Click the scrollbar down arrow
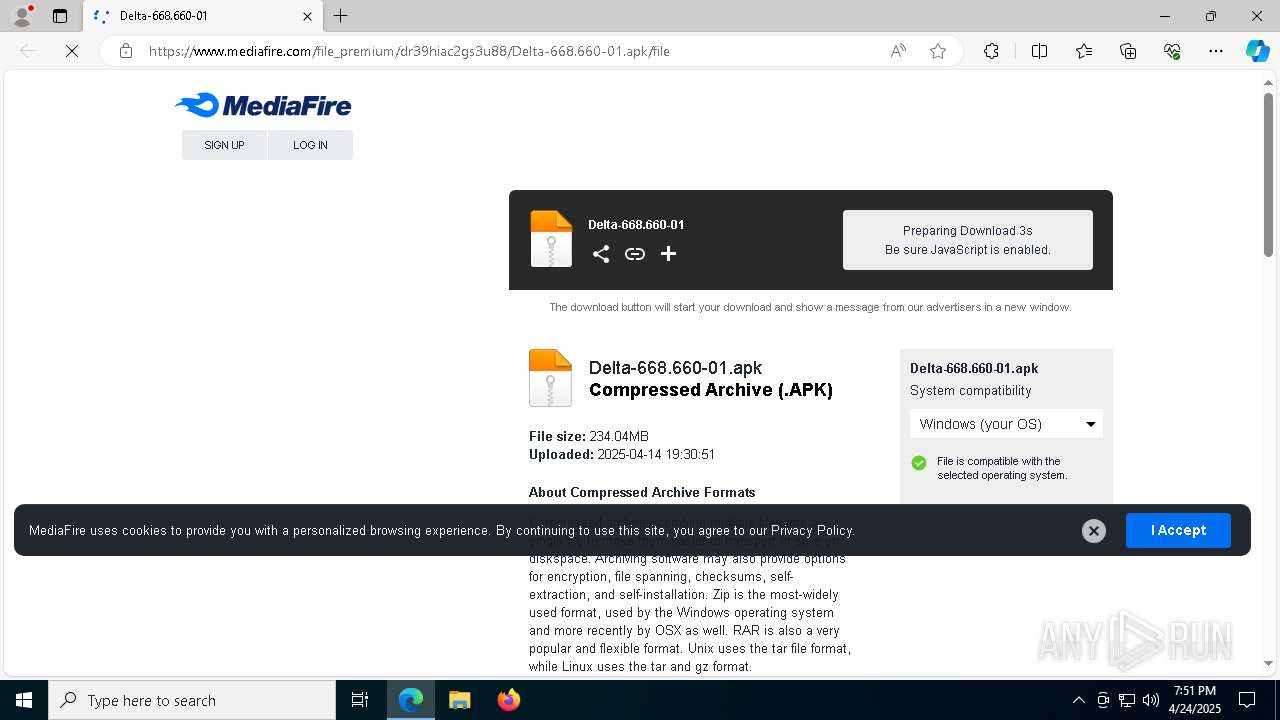1280x720 pixels. (1268, 663)
